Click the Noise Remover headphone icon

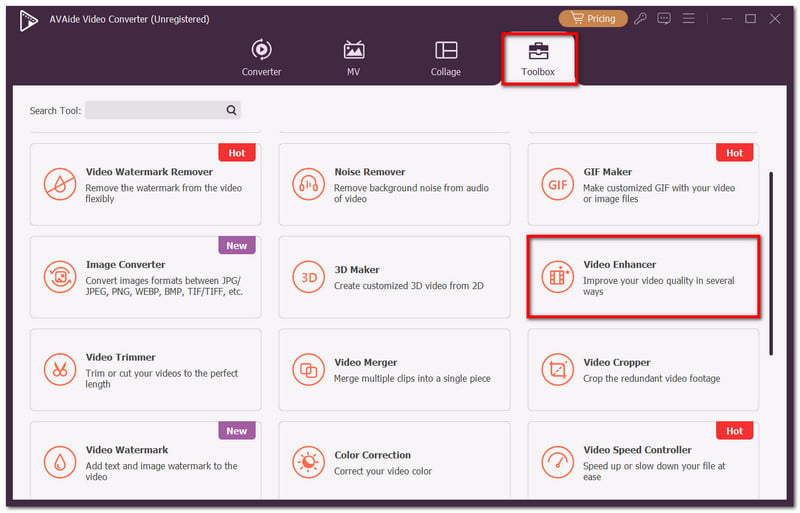click(308, 184)
